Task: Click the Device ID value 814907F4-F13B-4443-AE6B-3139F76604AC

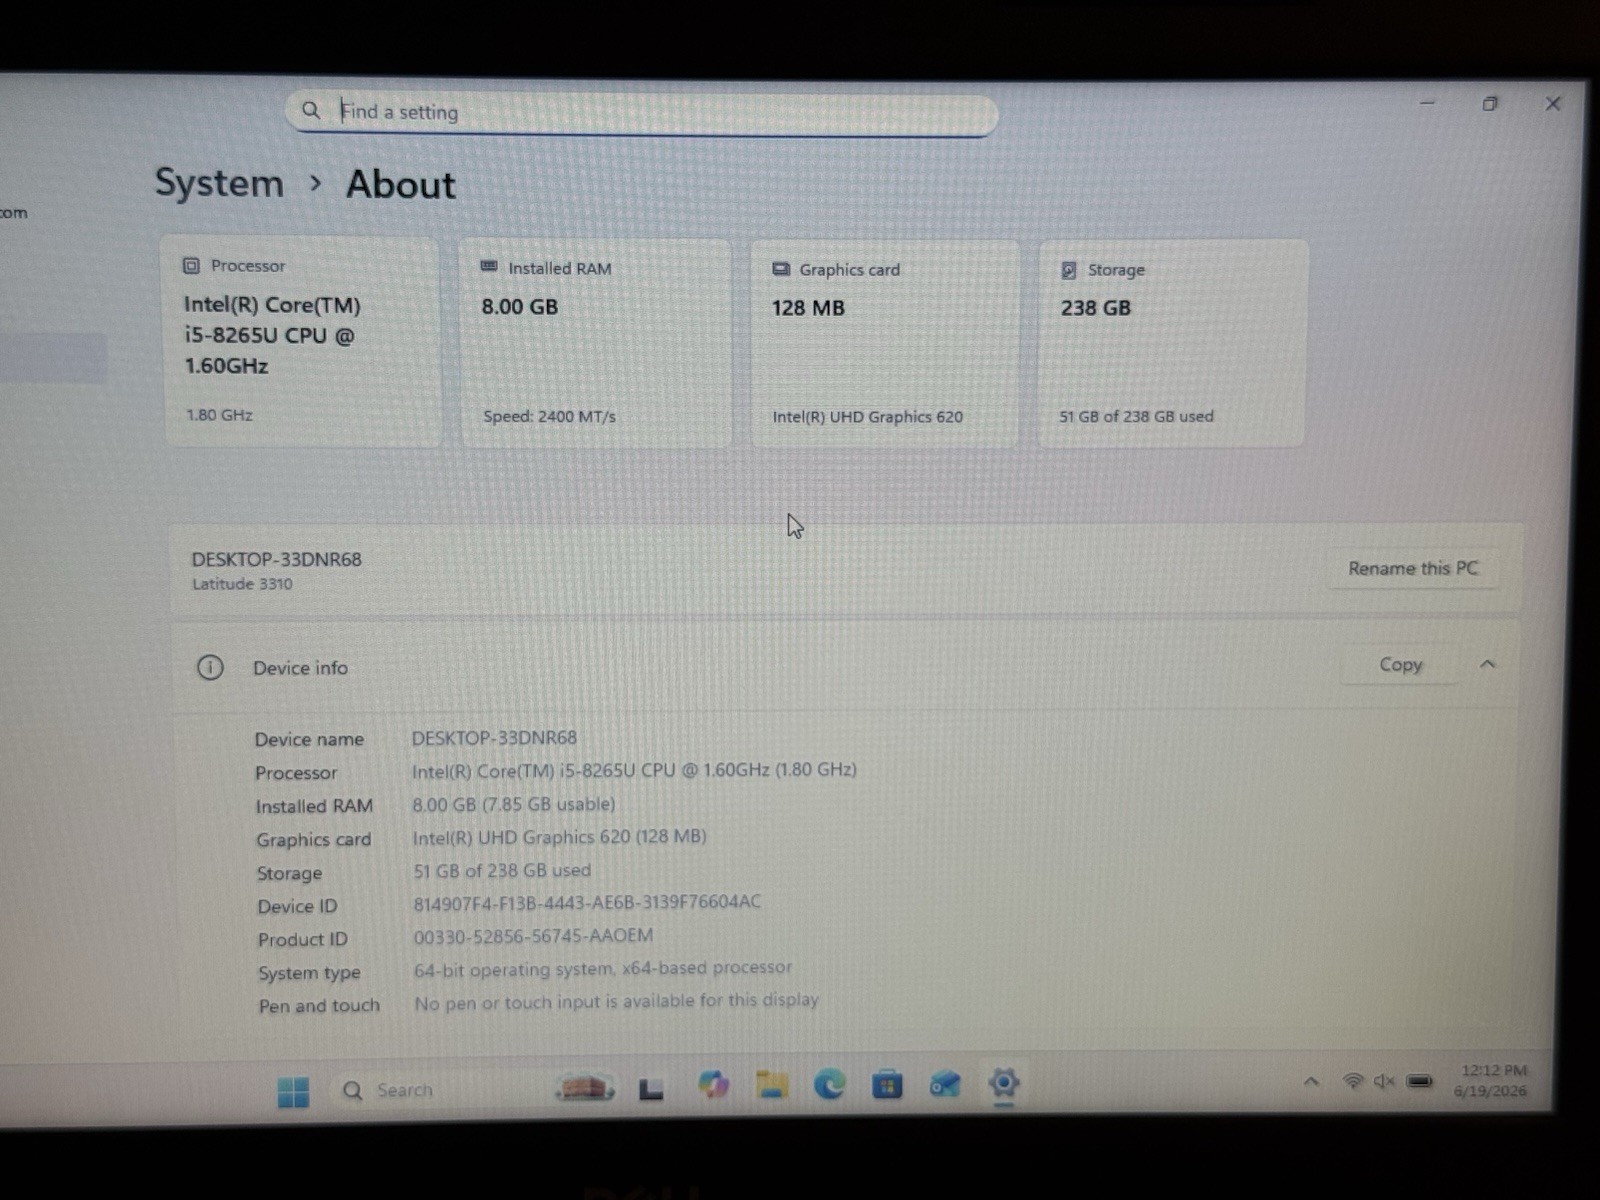Action: point(587,902)
